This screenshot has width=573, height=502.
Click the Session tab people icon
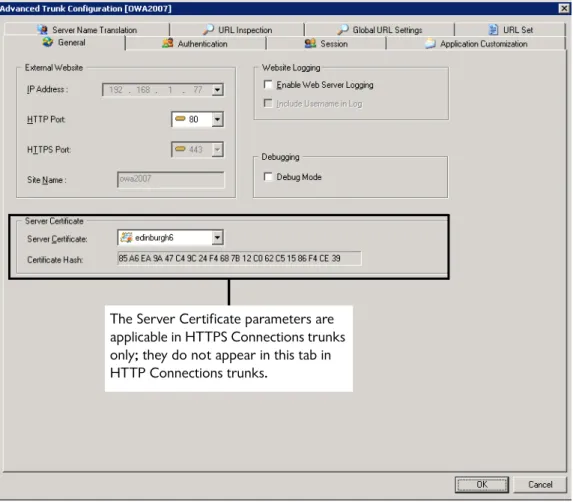(310, 43)
